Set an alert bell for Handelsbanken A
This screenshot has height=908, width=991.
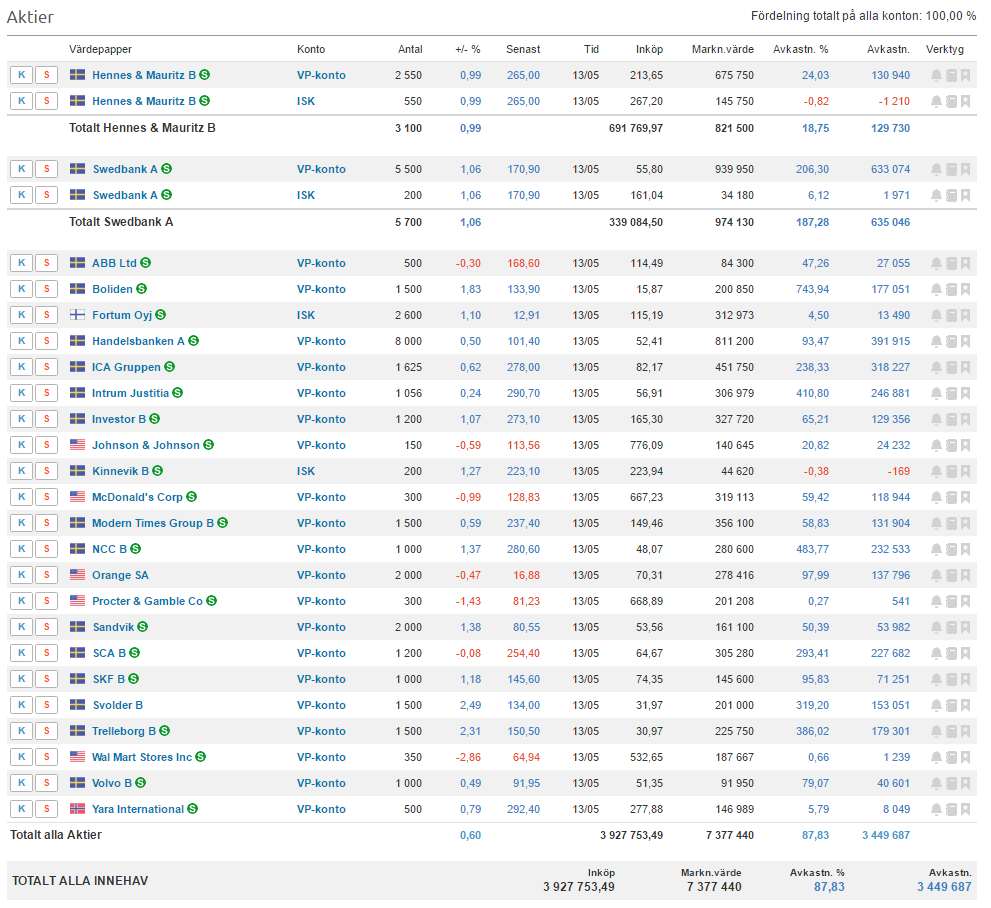pos(936,341)
